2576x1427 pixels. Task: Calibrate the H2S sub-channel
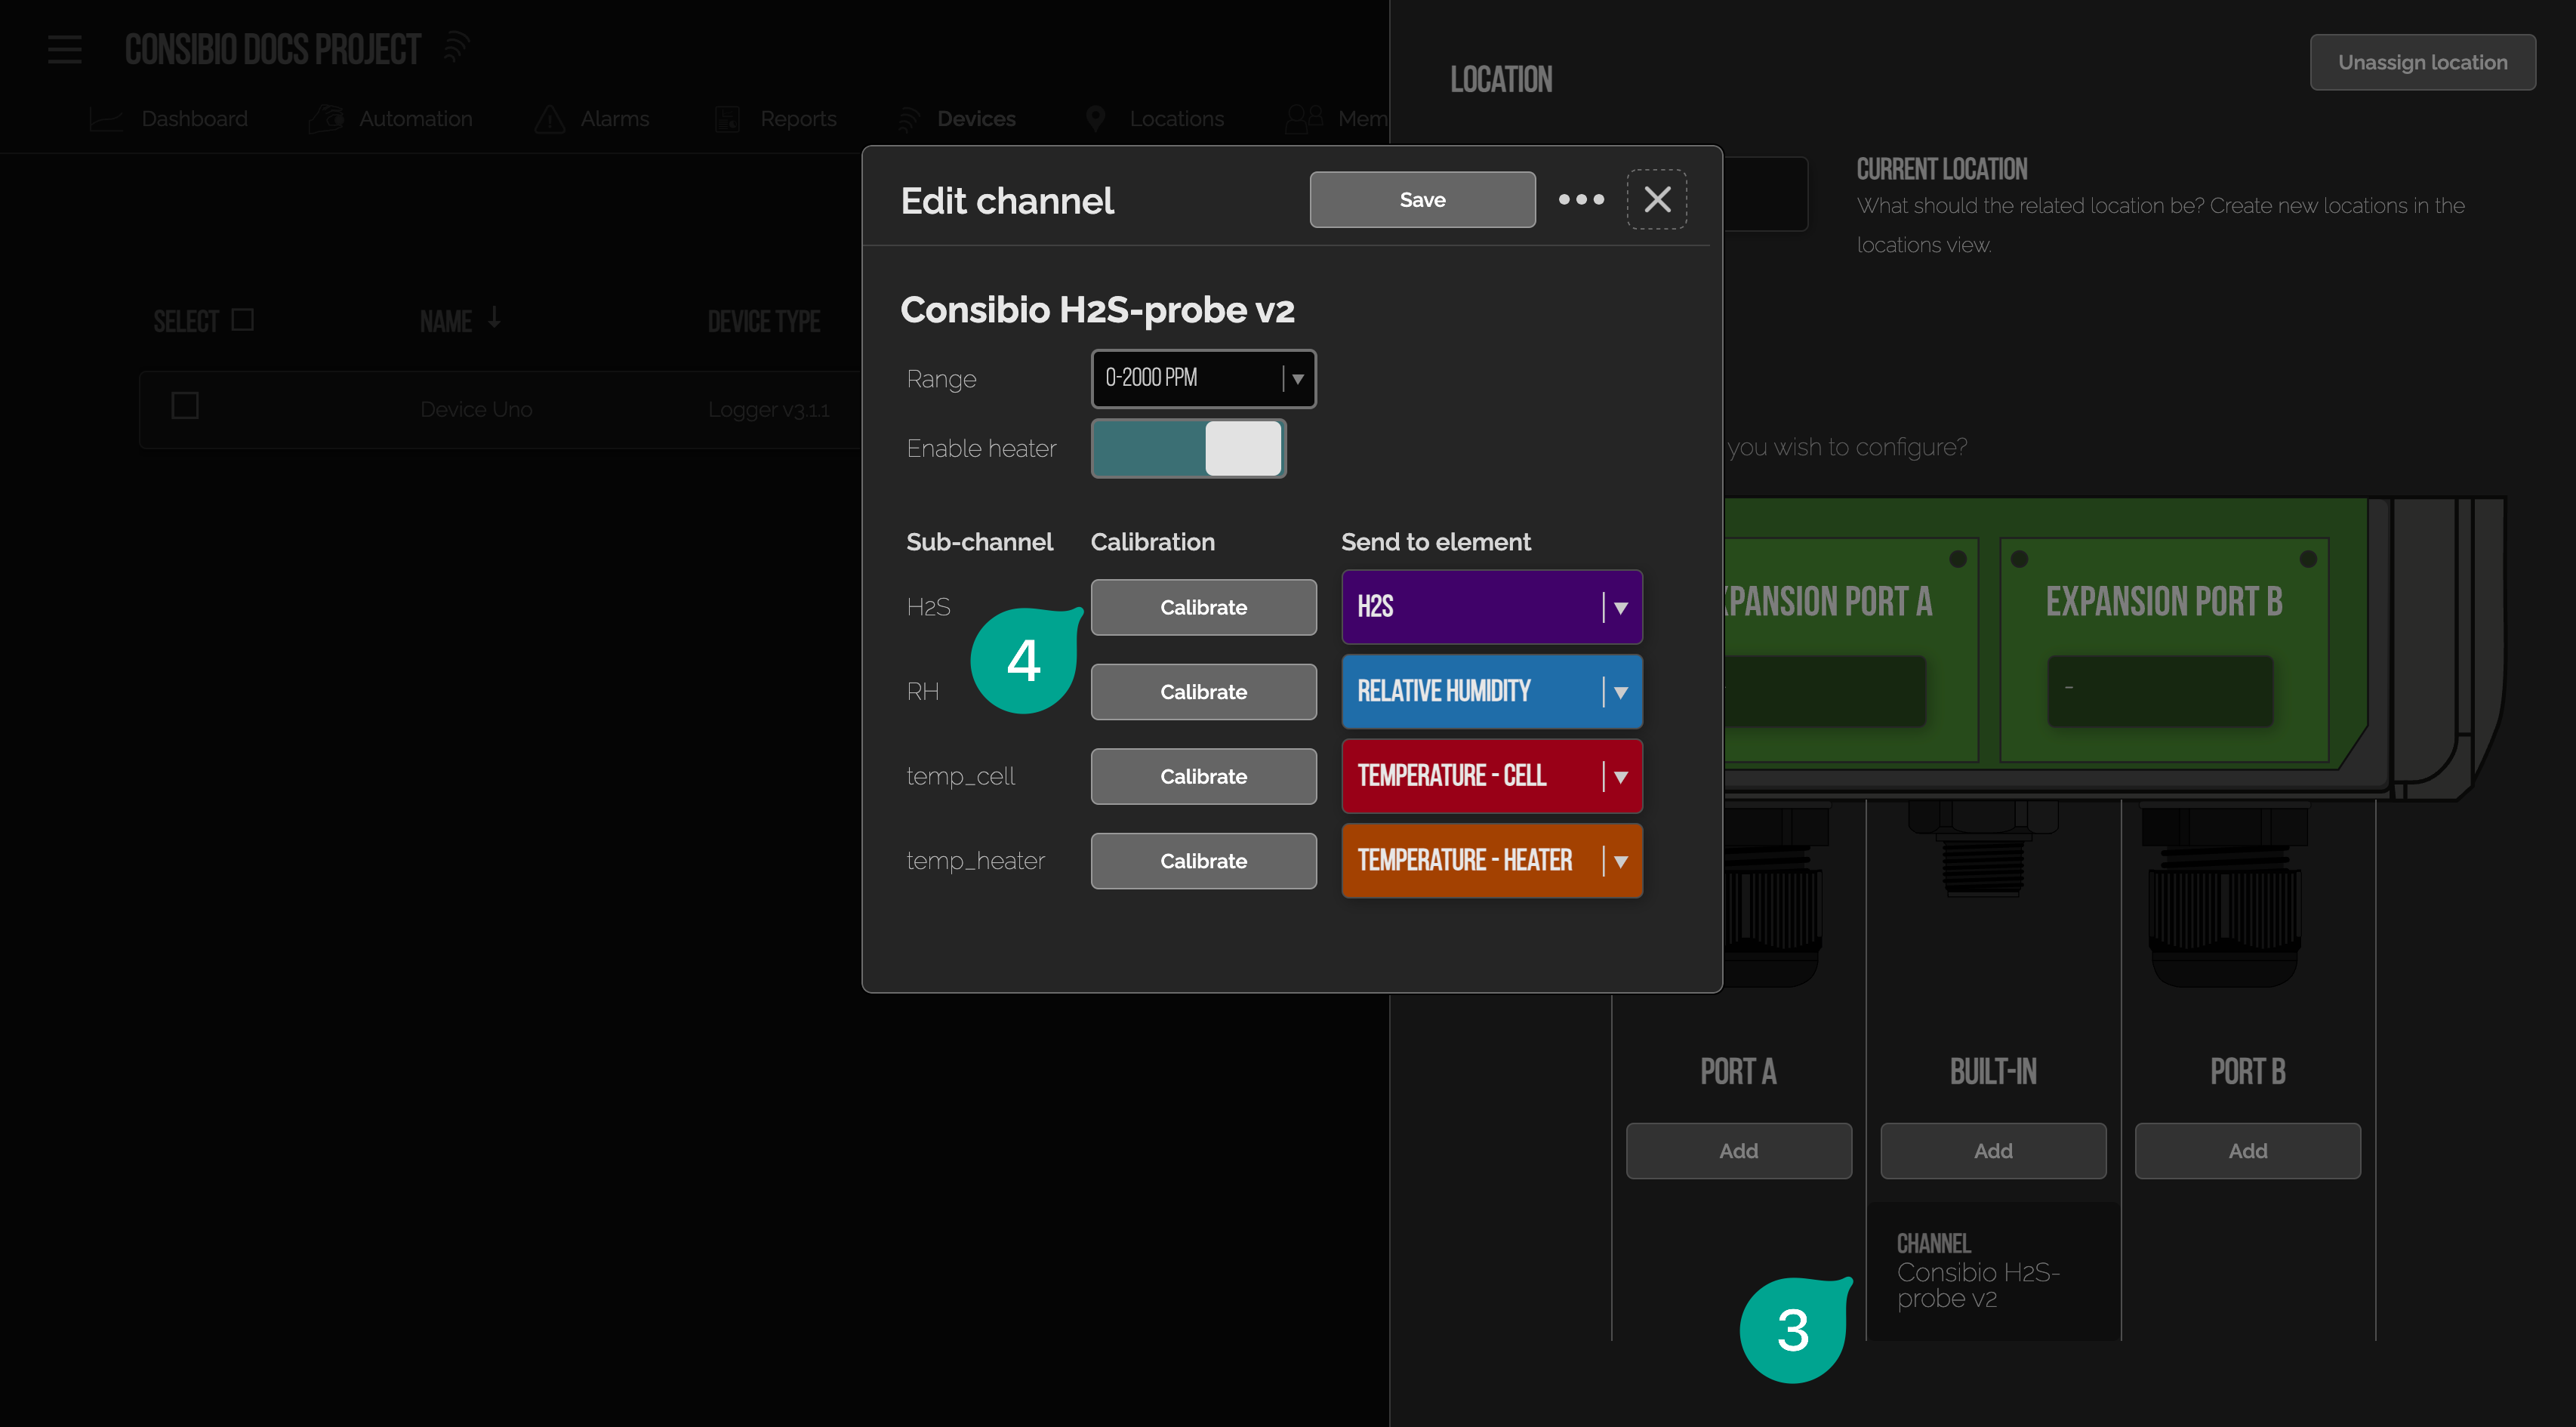(x=1203, y=607)
